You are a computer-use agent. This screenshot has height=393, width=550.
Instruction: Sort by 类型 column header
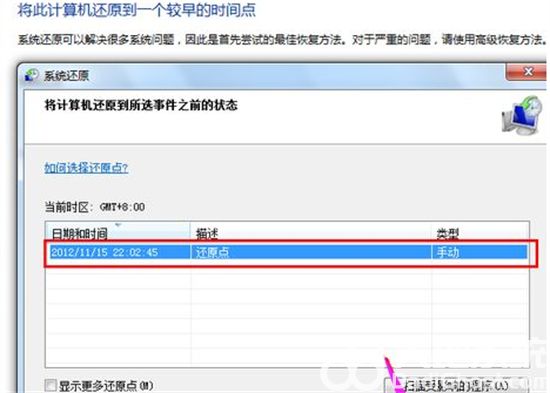[480, 232]
